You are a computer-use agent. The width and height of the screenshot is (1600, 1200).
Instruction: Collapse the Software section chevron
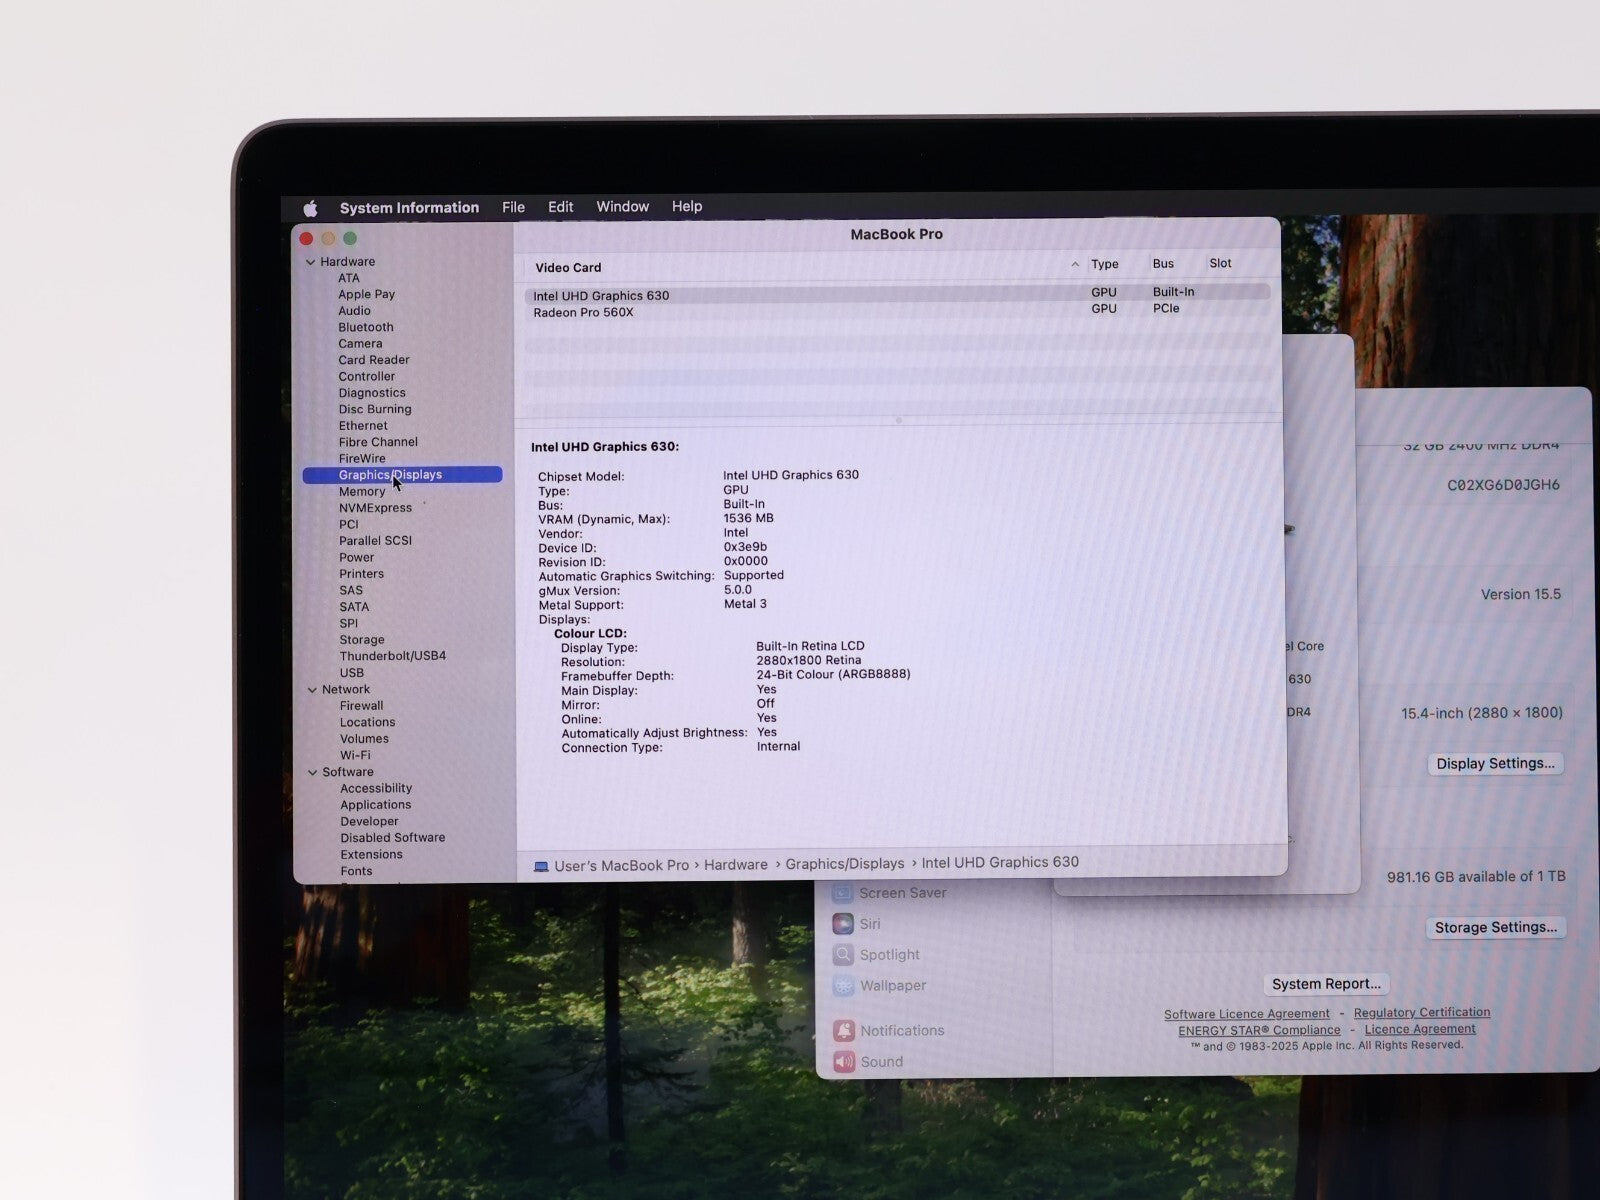[313, 772]
